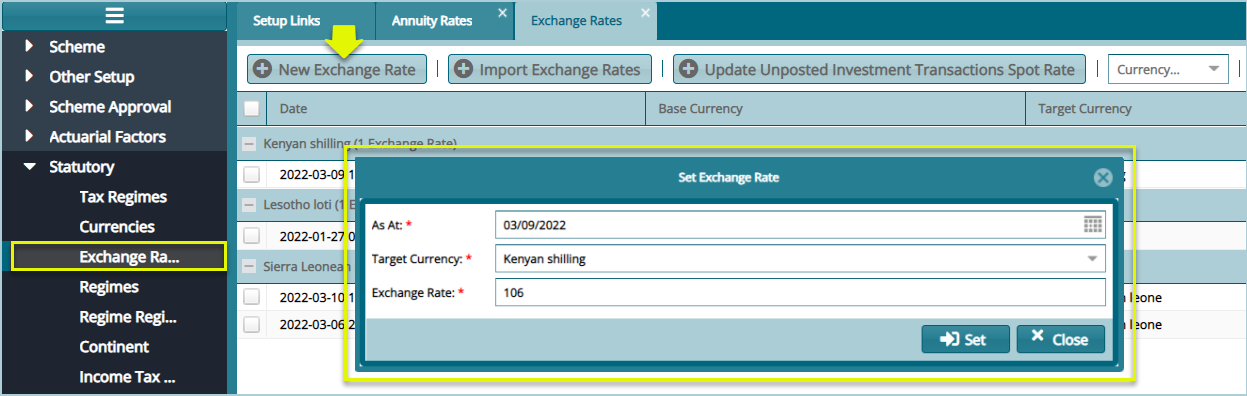This screenshot has height=396, width=1247.
Task: Collapse the Sierra Leonean group
Action: point(249,267)
